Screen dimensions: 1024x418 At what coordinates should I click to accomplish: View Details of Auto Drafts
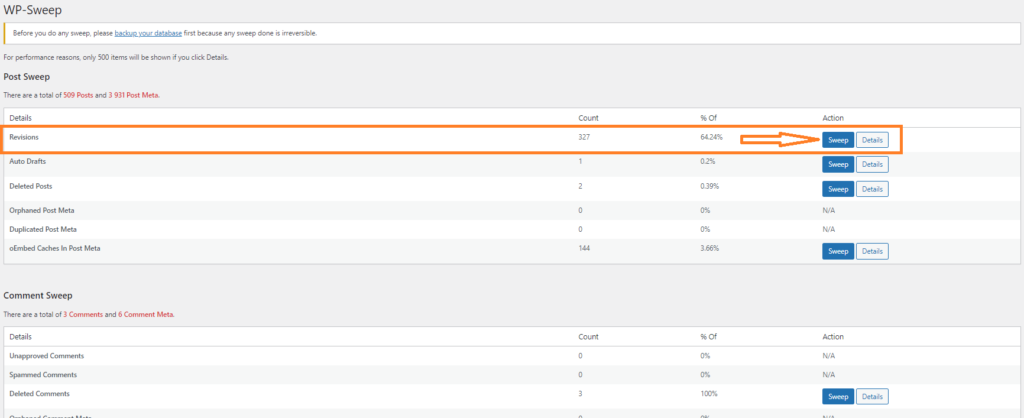click(872, 165)
